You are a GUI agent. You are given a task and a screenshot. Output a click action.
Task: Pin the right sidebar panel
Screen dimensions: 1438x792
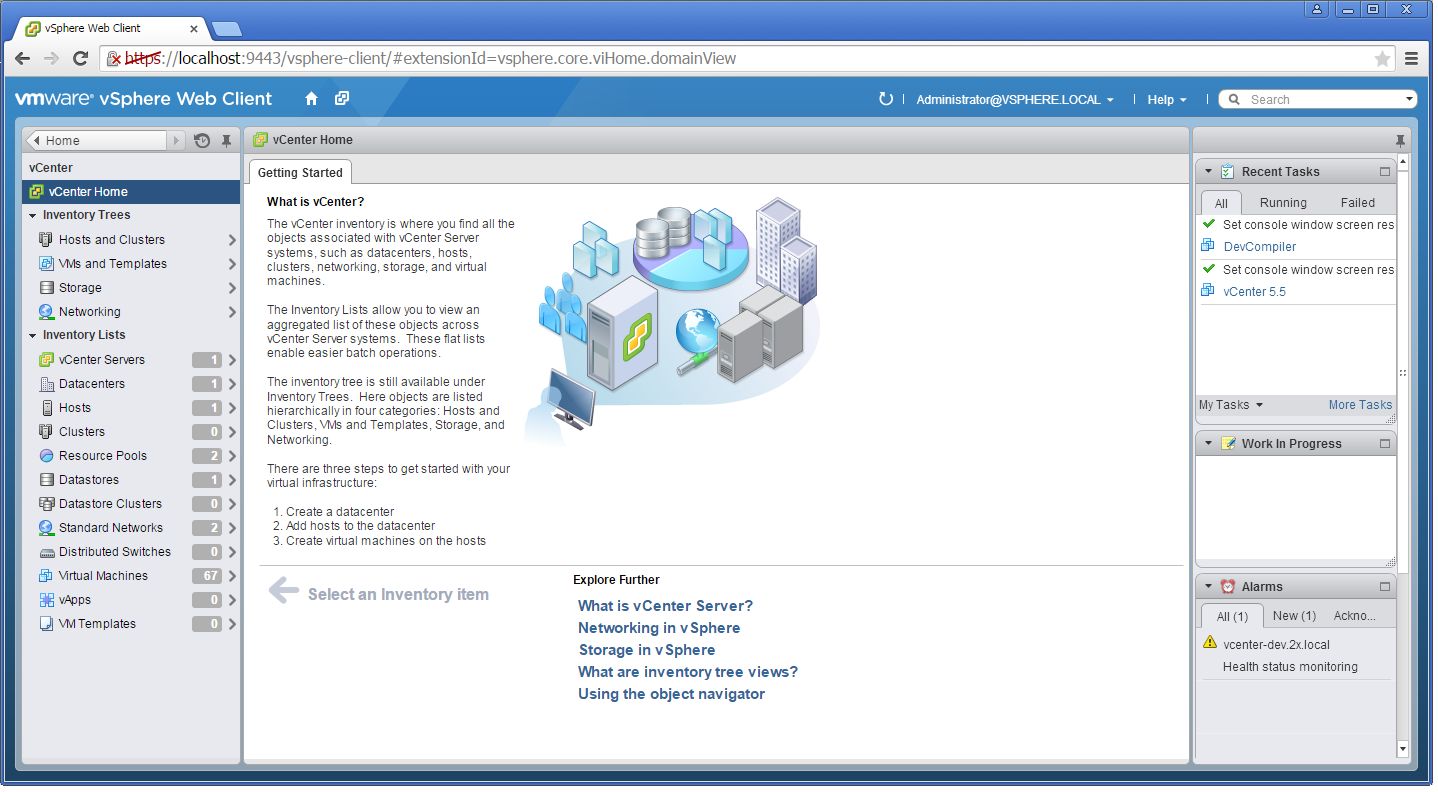[1400, 140]
